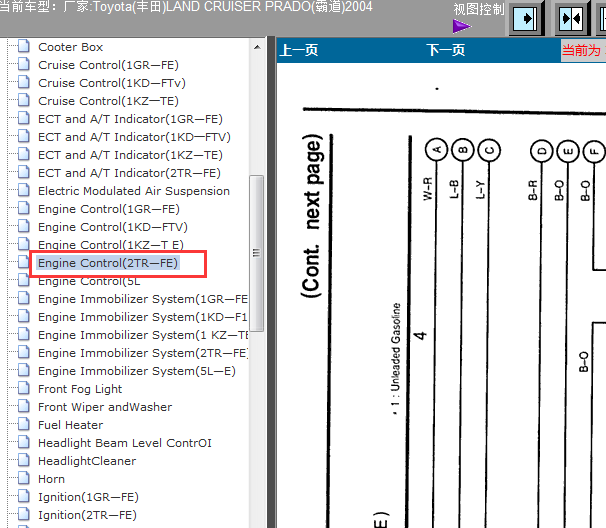Viewport: 606px width, 528px height.
Task: Select Electric Modulated Air Suspension
Action: [134, 191]
